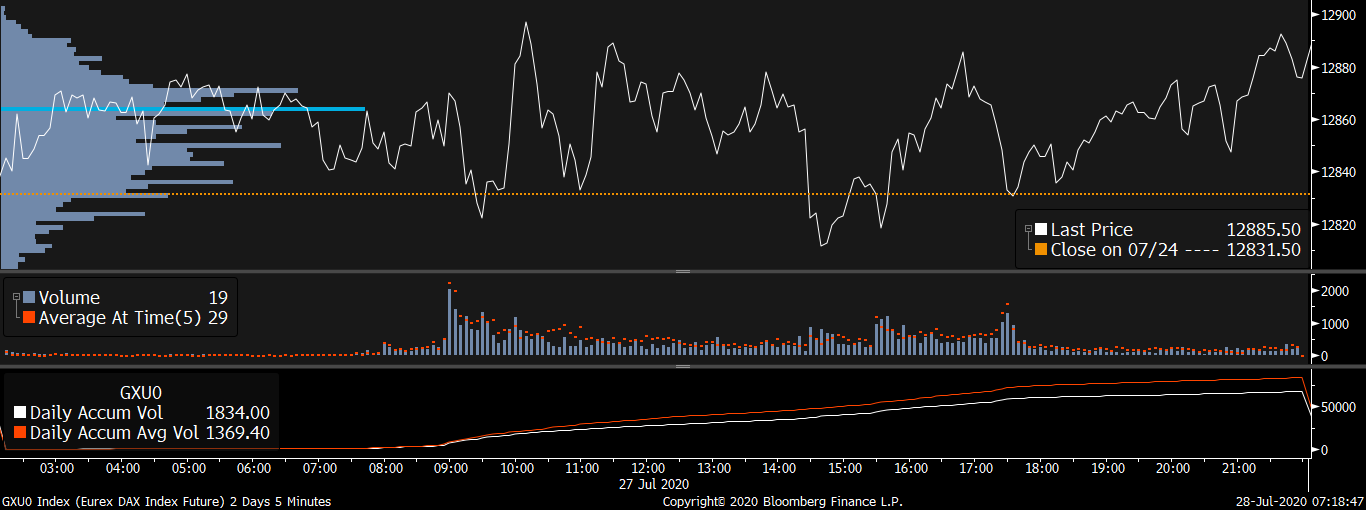Click the grip handle between volume and accum panels

[684, 366]
